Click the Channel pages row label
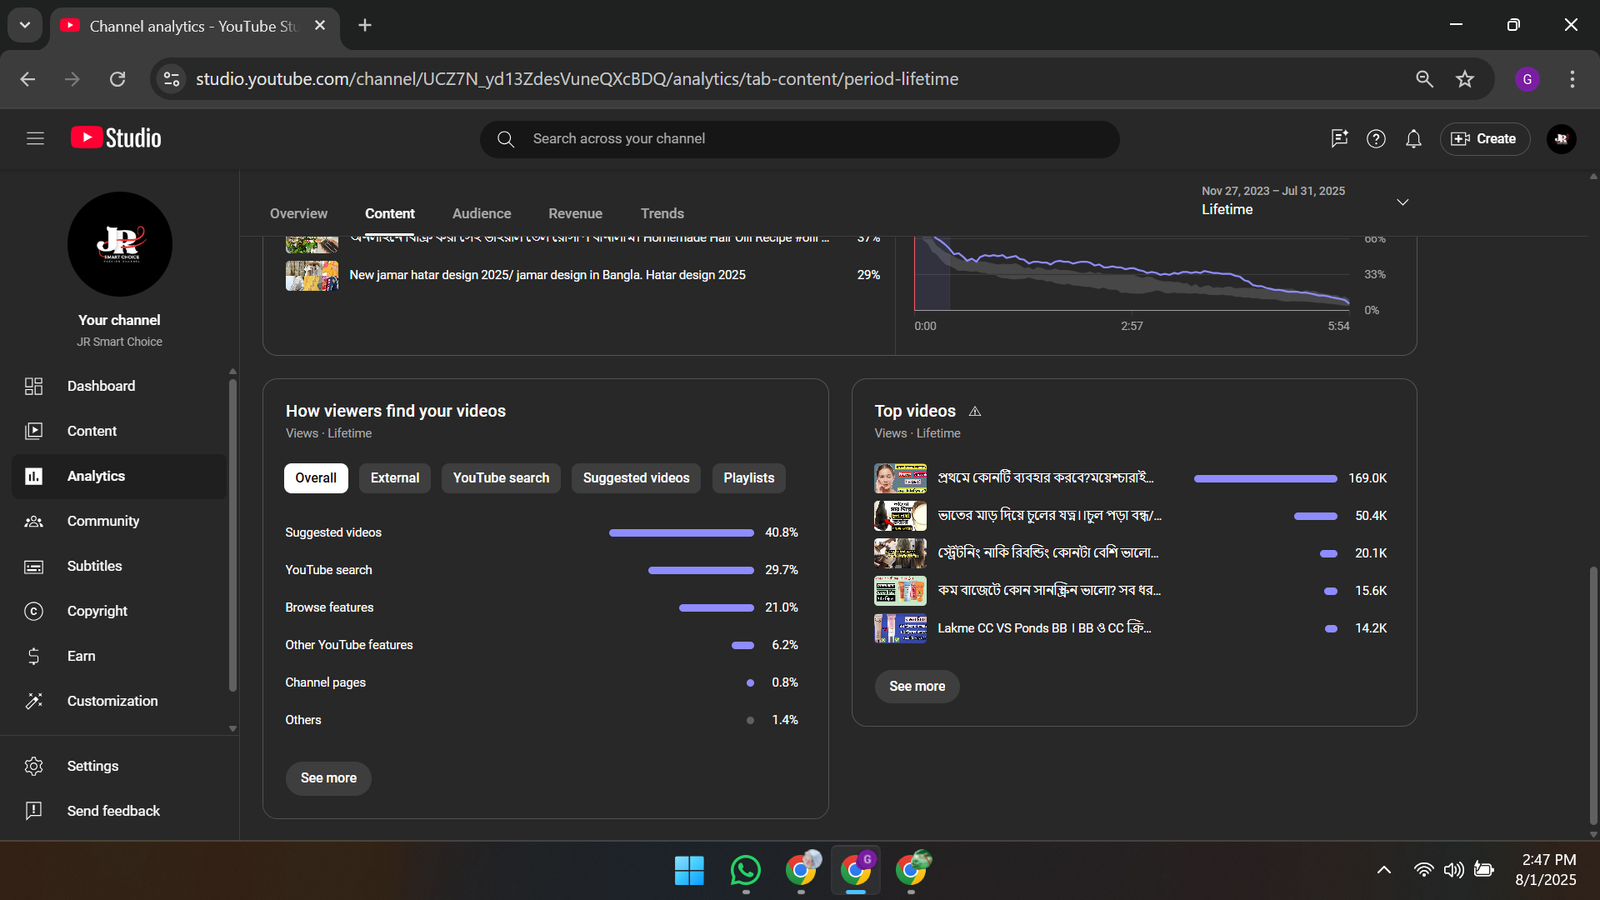Screen dimensions: 1600x900 325,683
